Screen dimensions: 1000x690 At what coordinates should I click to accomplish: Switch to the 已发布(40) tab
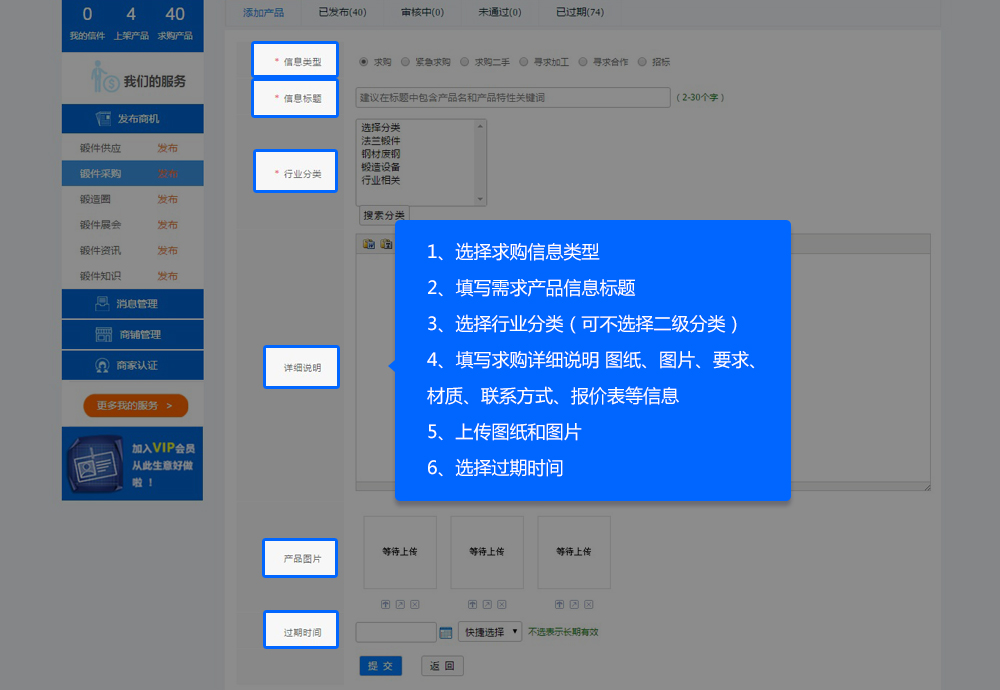(x=342, y=13)
